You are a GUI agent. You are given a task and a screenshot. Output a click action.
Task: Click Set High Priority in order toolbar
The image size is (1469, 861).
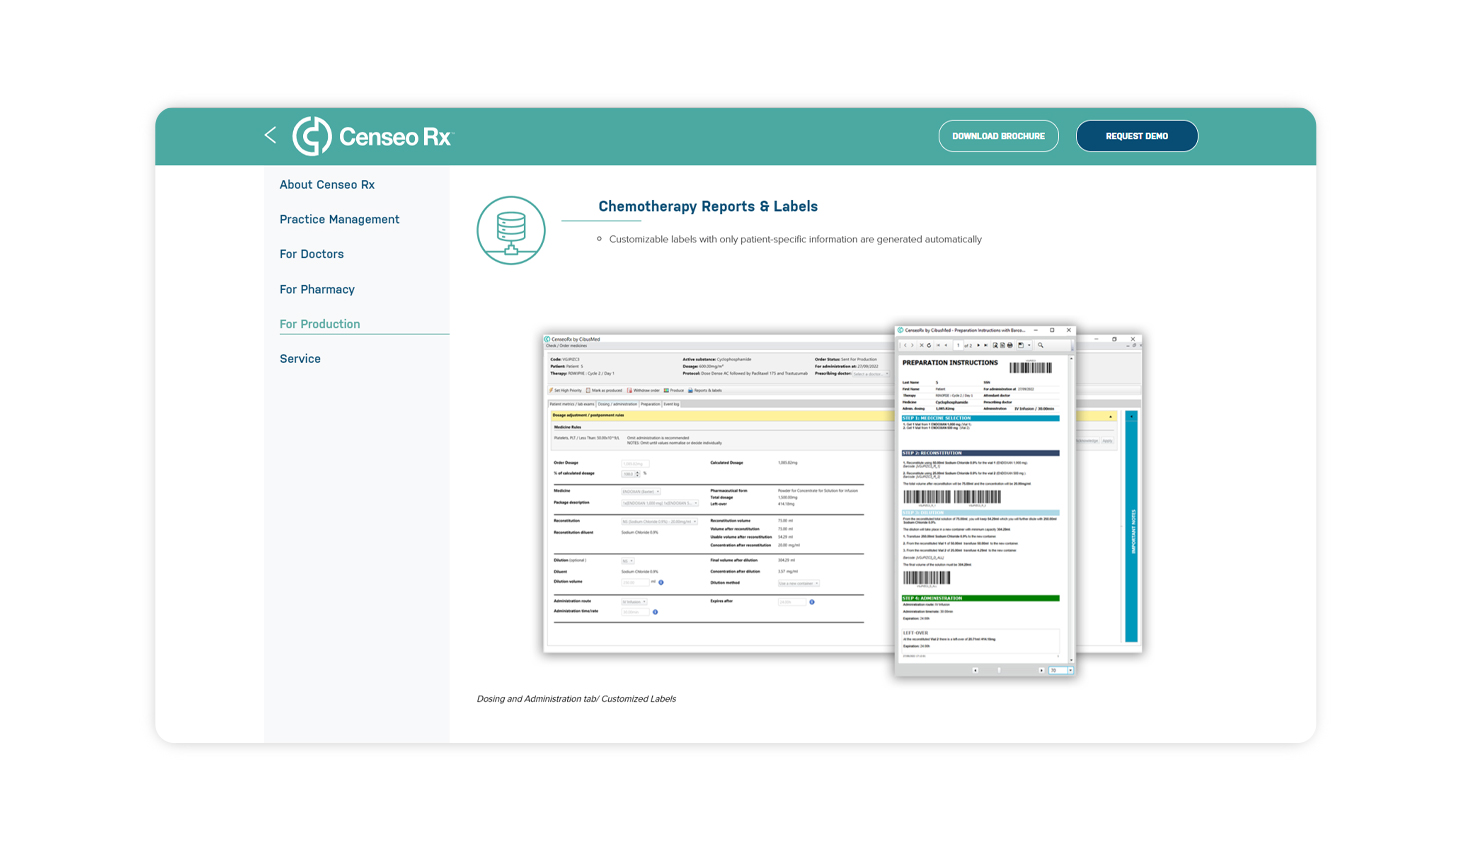(x=566, y=390)
